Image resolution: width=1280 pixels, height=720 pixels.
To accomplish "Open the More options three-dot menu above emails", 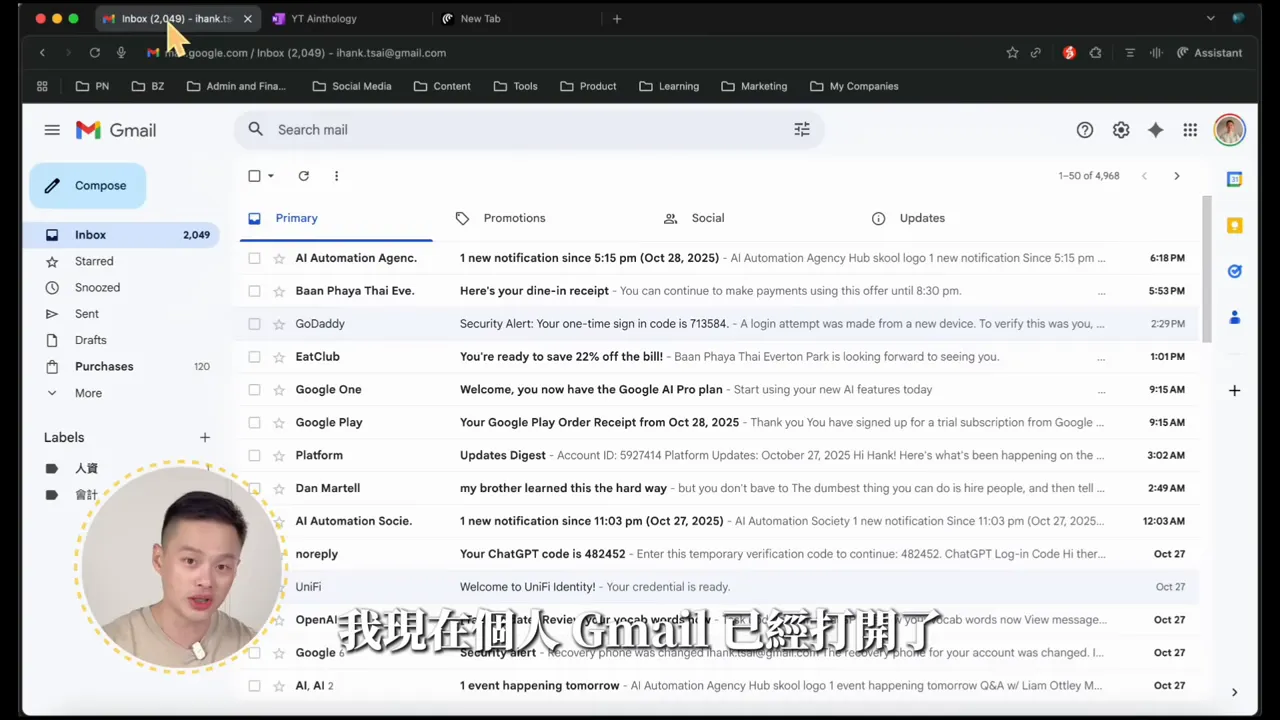I will coord(336,176).
